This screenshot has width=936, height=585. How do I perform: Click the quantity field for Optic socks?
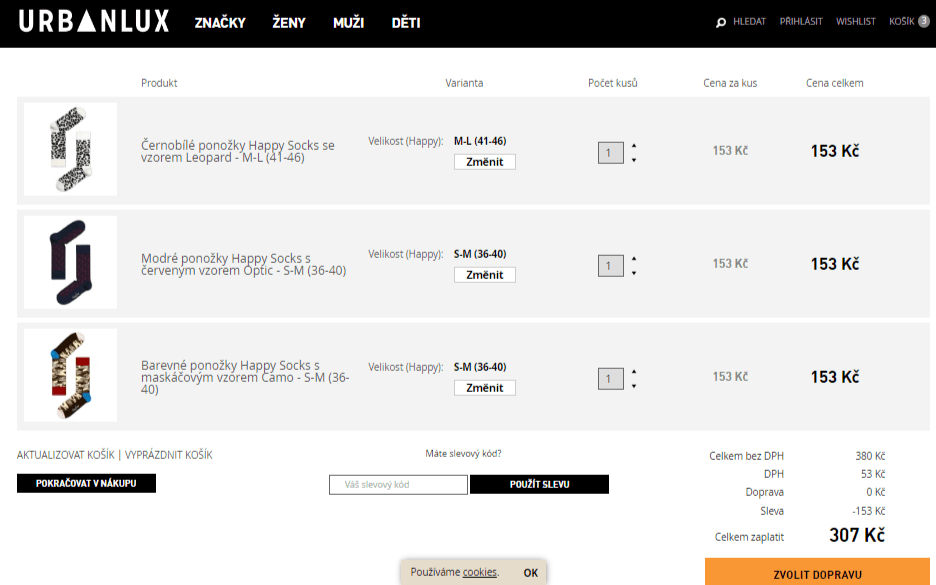pos(611,266)
